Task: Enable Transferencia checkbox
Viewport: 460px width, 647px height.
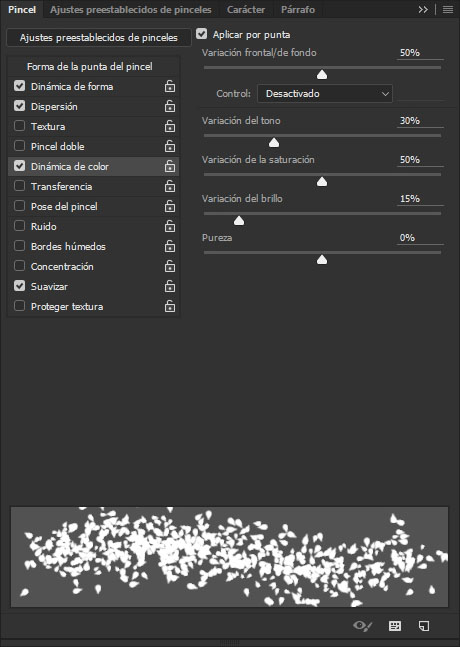Action: click(x=19, y=186)
